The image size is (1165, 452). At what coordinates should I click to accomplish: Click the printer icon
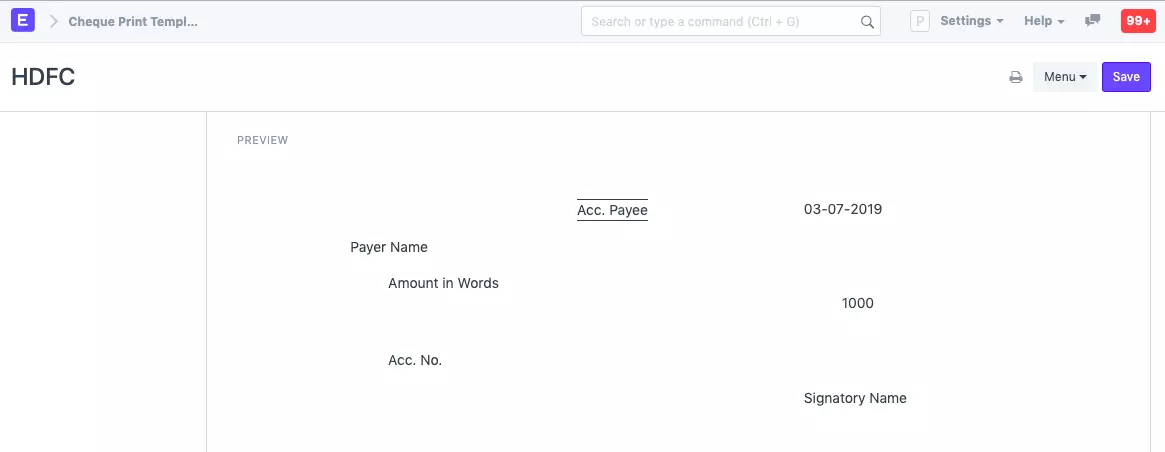(1016, 77)
